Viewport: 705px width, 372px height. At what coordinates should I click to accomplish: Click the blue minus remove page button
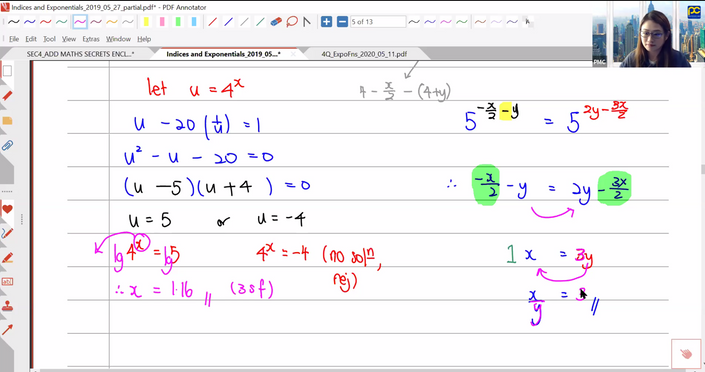(x=342, y=22)
